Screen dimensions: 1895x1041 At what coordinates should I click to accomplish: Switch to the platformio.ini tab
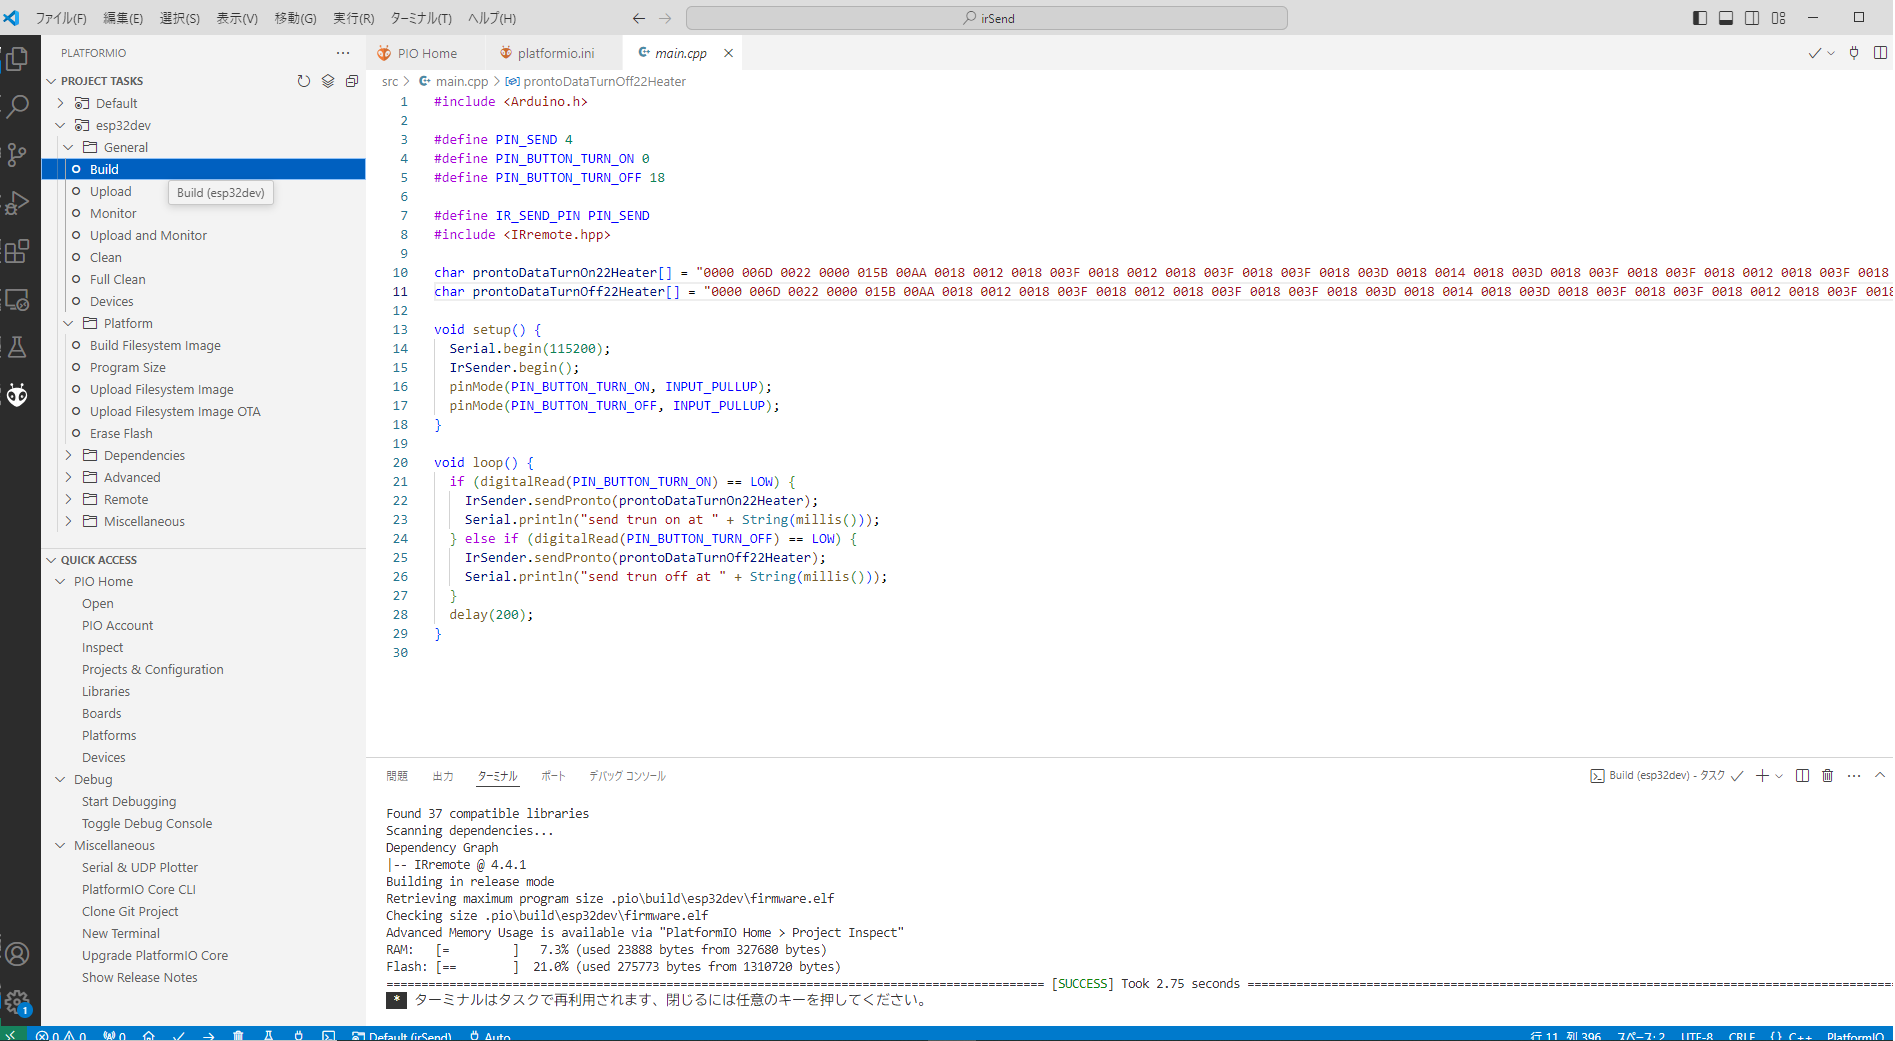coord(555,53)
